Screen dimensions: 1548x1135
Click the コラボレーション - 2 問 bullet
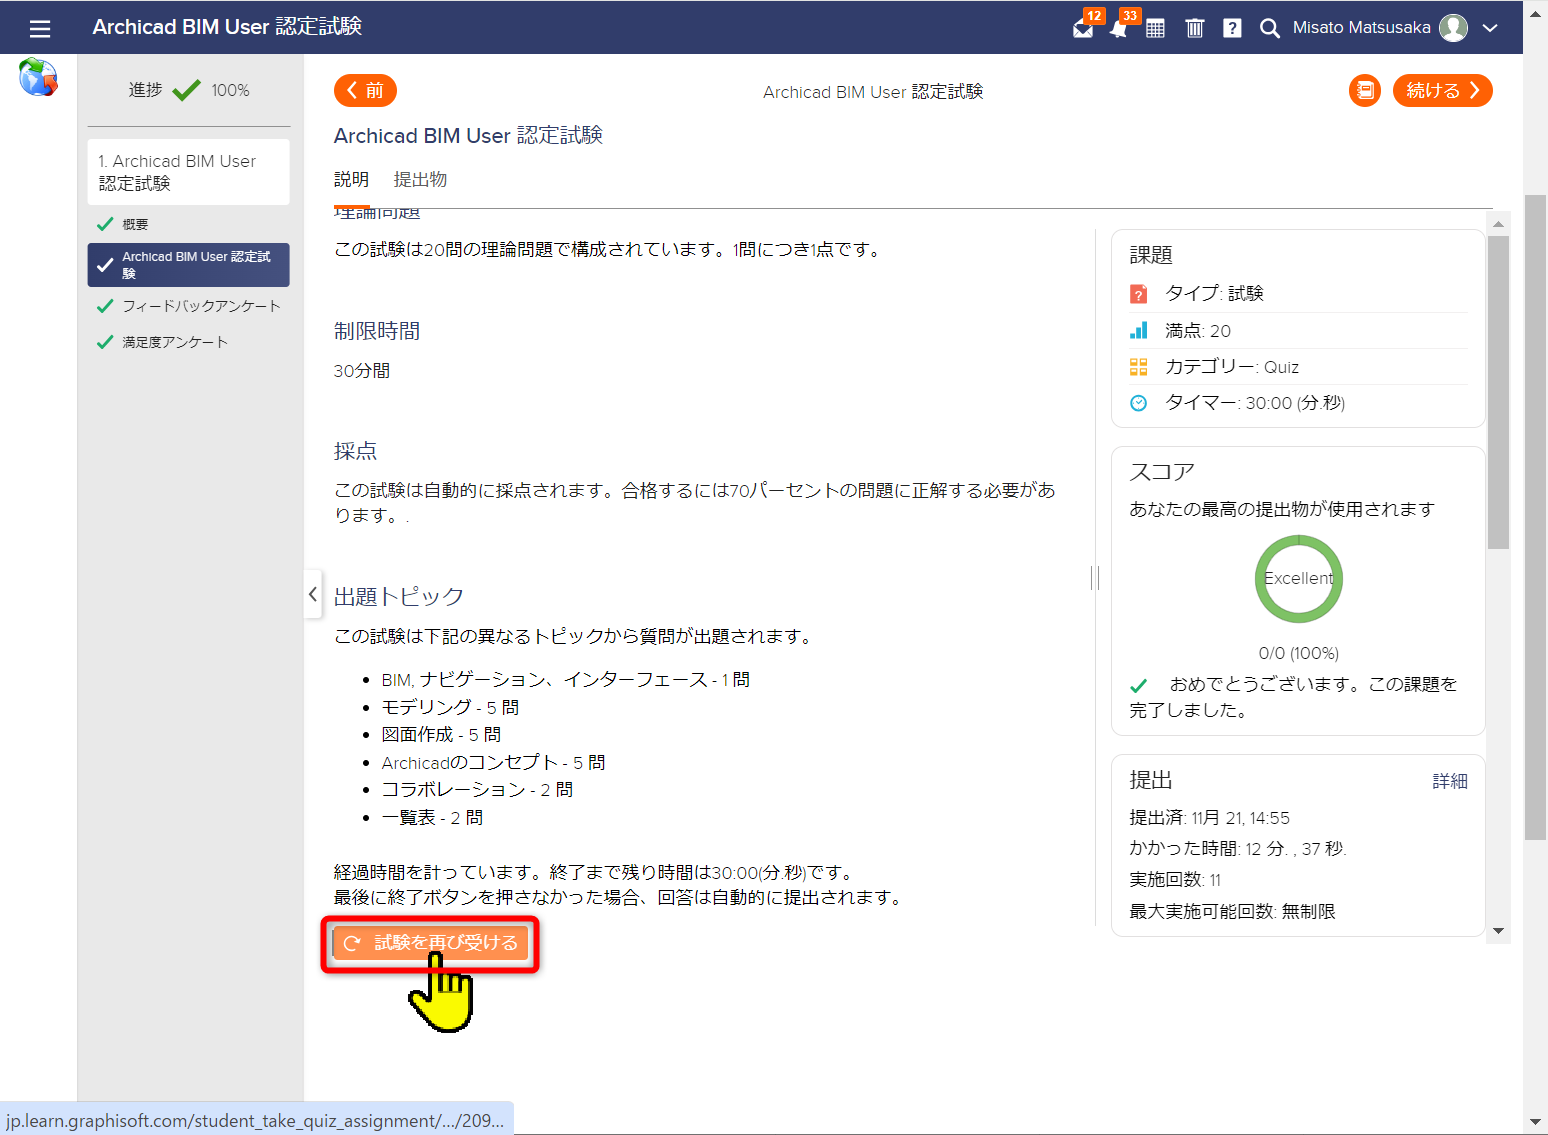click(477, 790)
